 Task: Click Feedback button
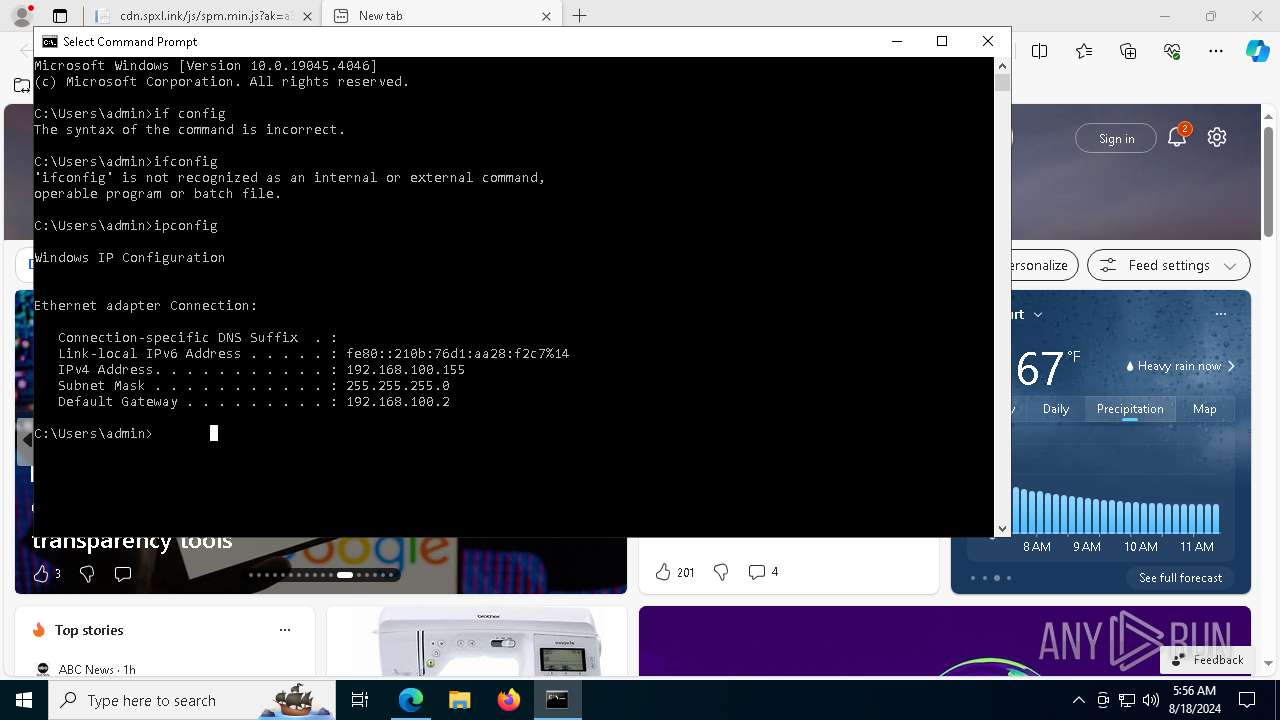[1207, 659]
